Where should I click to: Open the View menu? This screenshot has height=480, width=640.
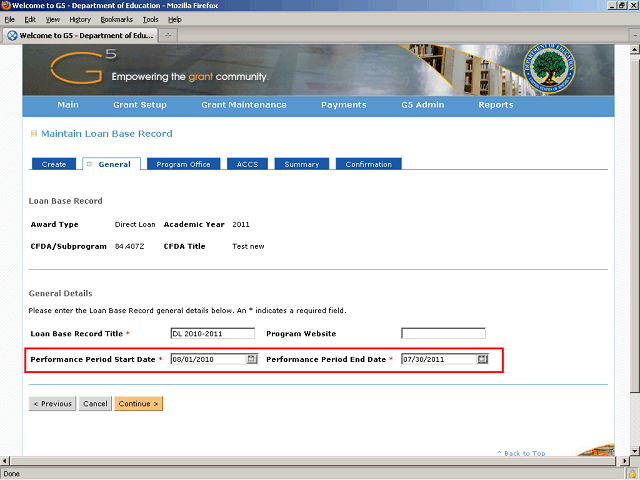(52, 20)
